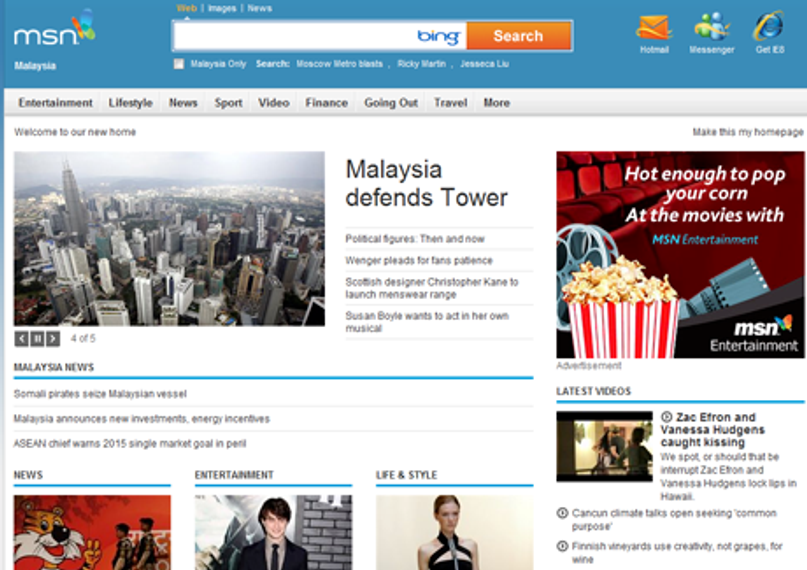This screenshot has height=570, width=807.
Task: Click Welcome to our new home link
Action: pyautogui.click(x=75, y=132)
